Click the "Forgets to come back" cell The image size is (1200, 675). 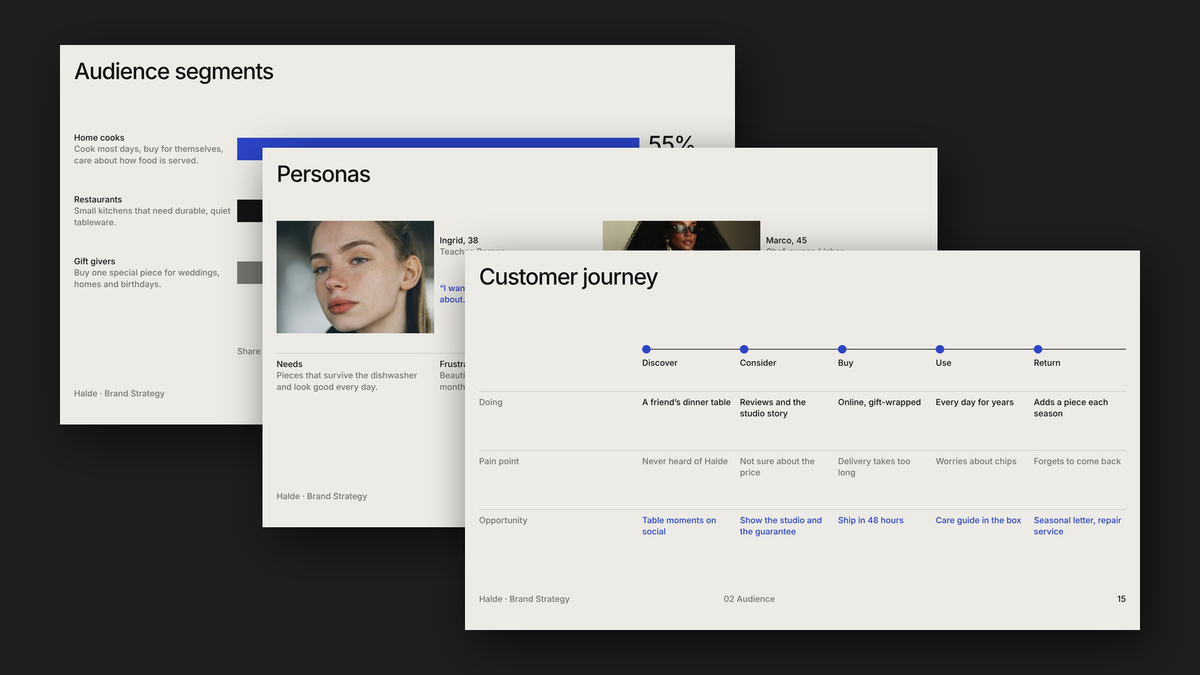tap(1077, 461)
